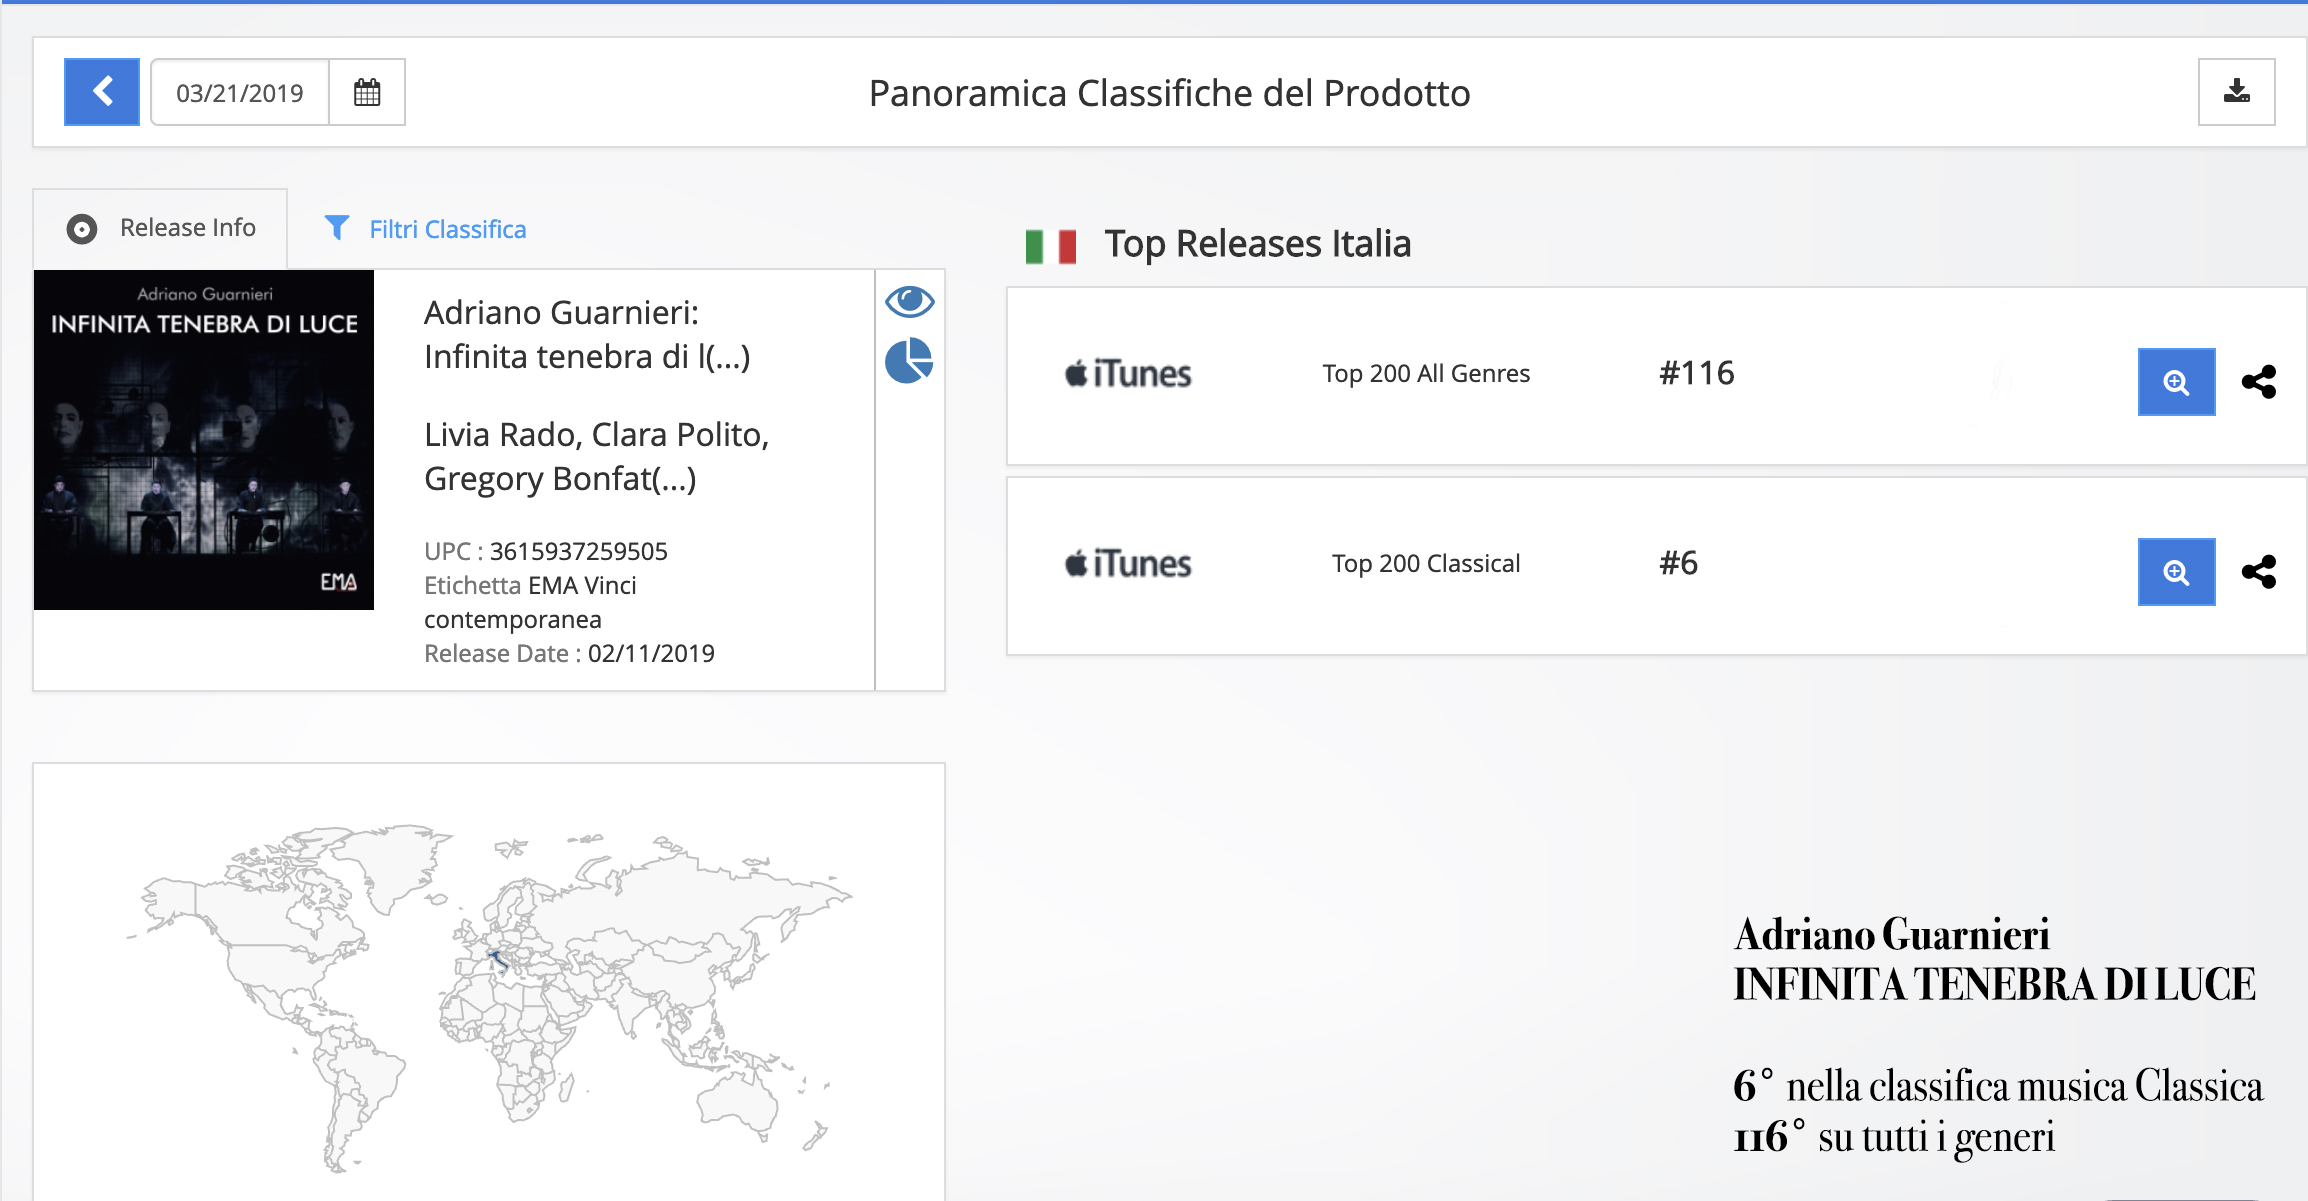Share the Top 200 Classical ranking
This screenshot has width=2308, height=1201.
tap(2259, 571)
